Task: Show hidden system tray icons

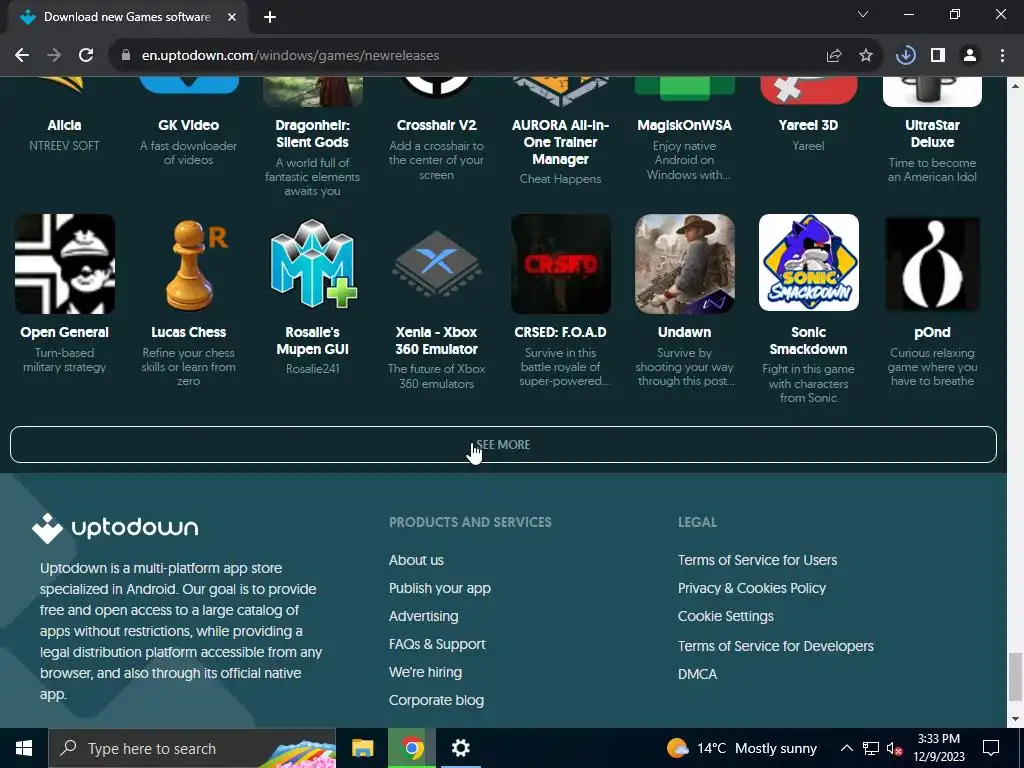Action: (x=846, y=748)
